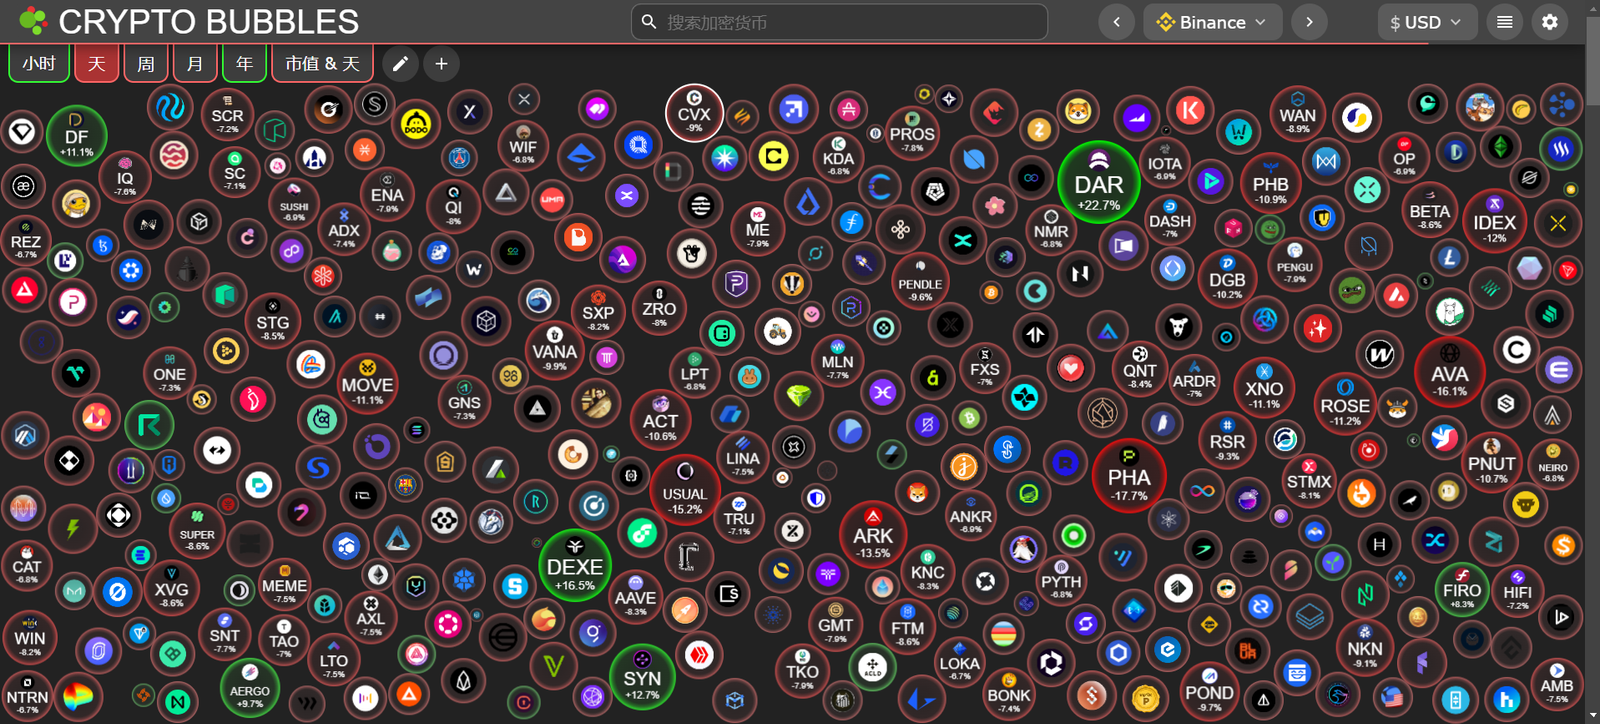Select the FTM -8.6% bubble
Screen dimensions: 1600x724
(908, 627)
